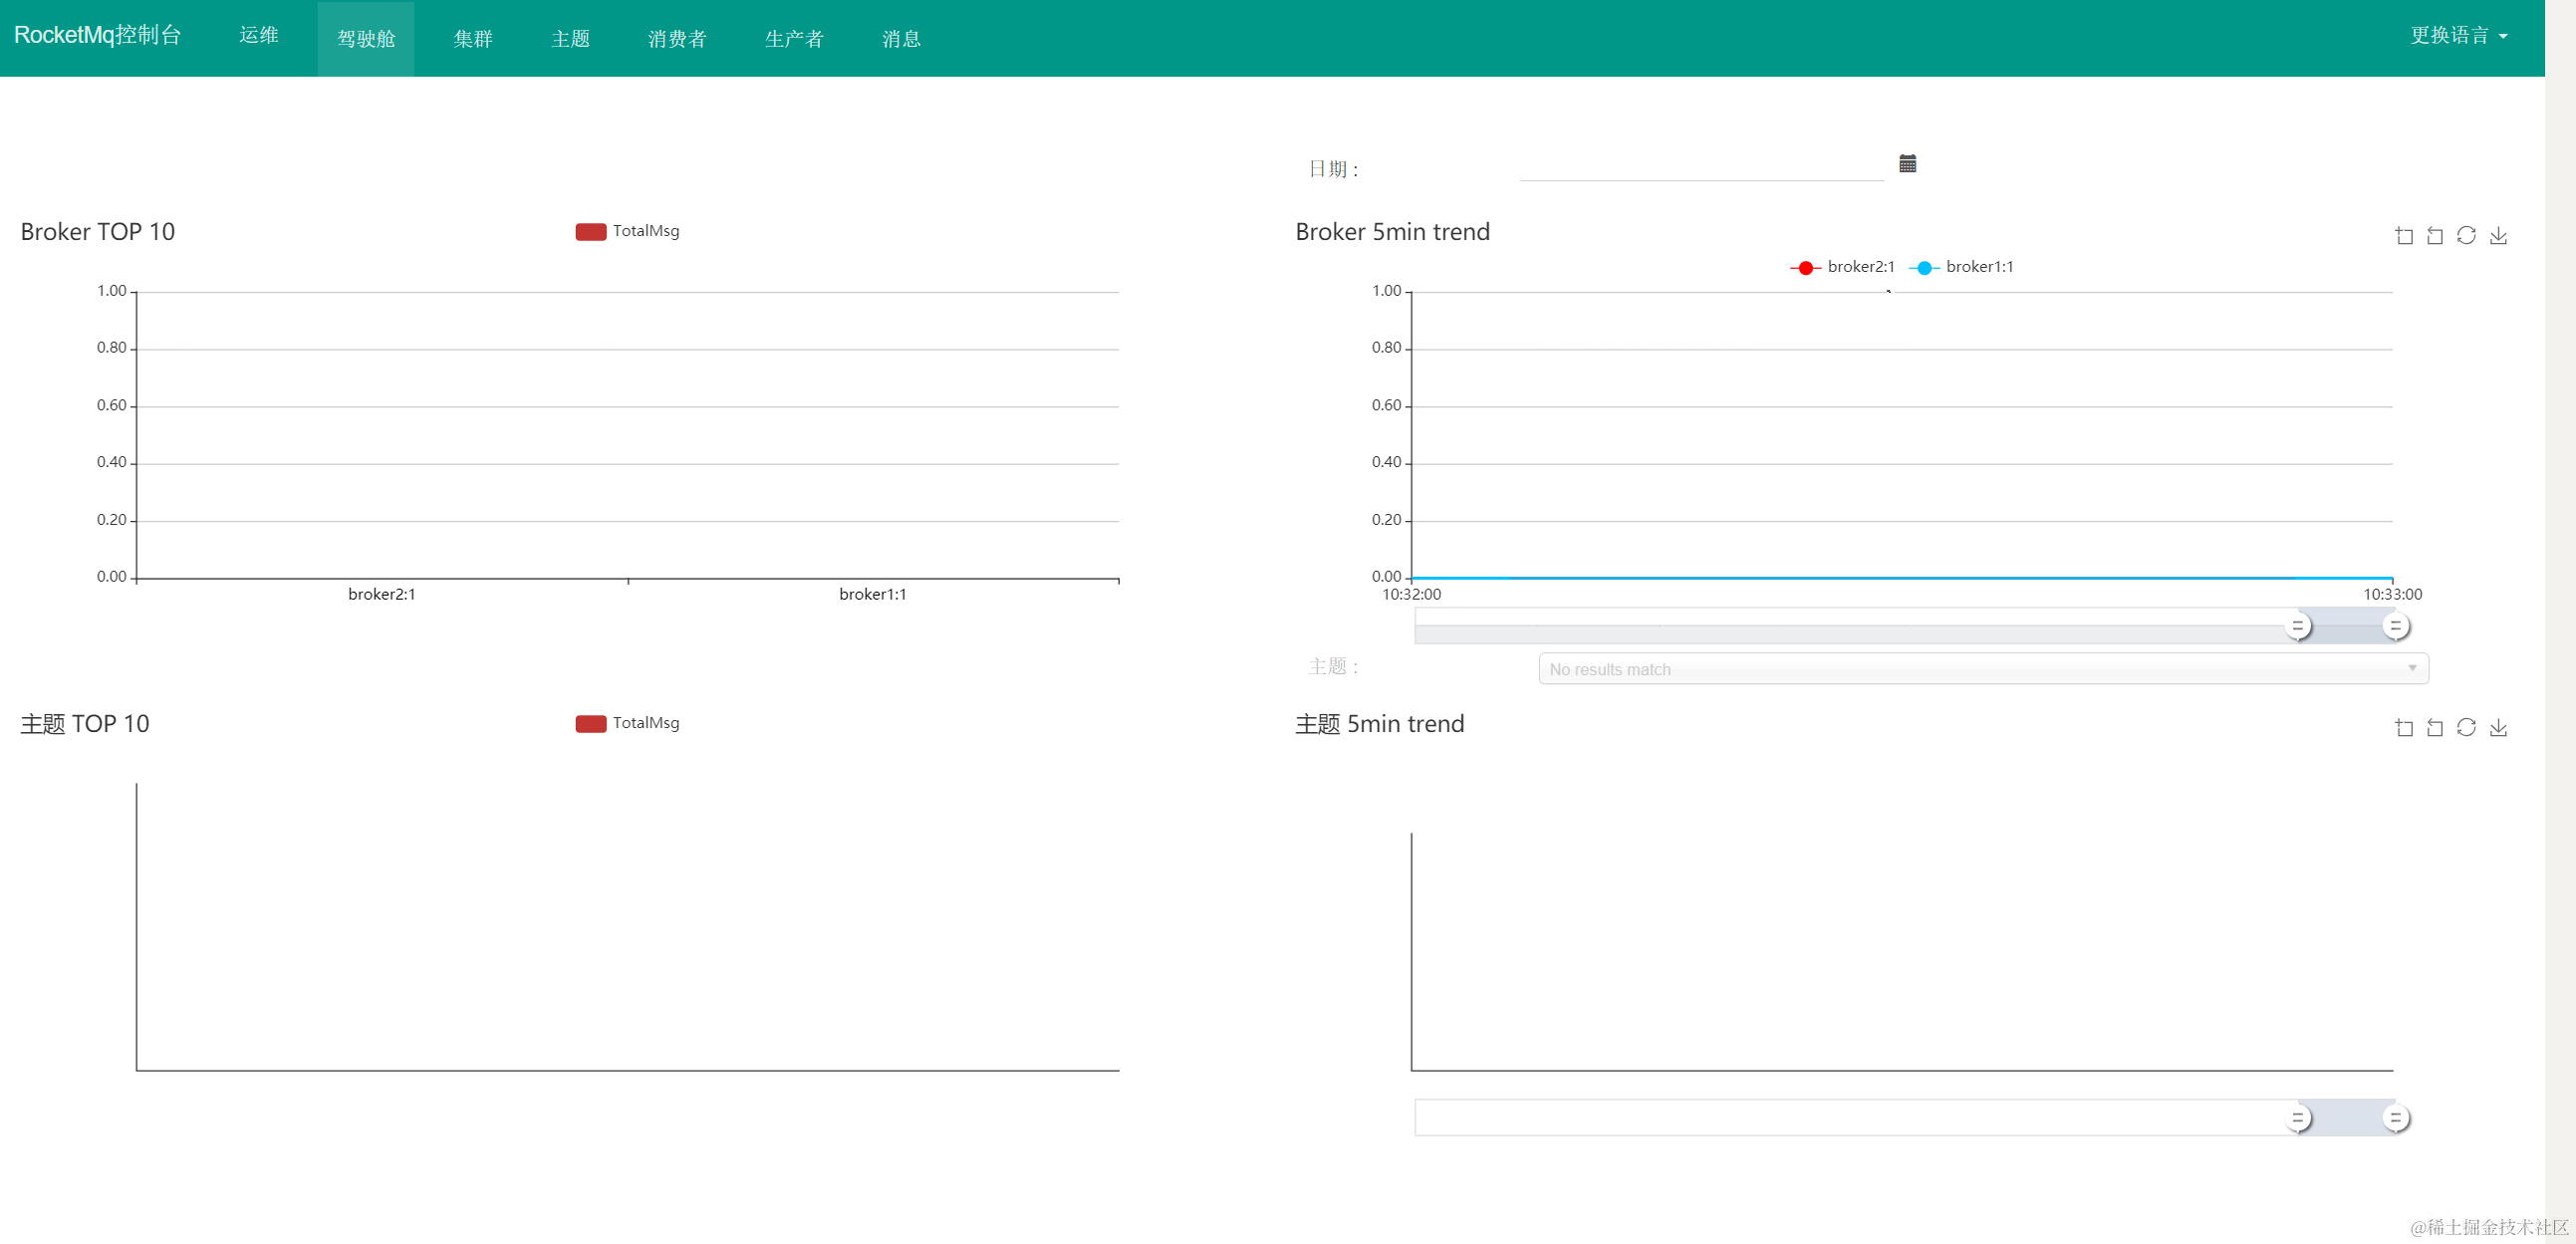The image size is (2576, 1244).
Task: Download Broker 5min trend chart image
Action: tap(2498, 236)
